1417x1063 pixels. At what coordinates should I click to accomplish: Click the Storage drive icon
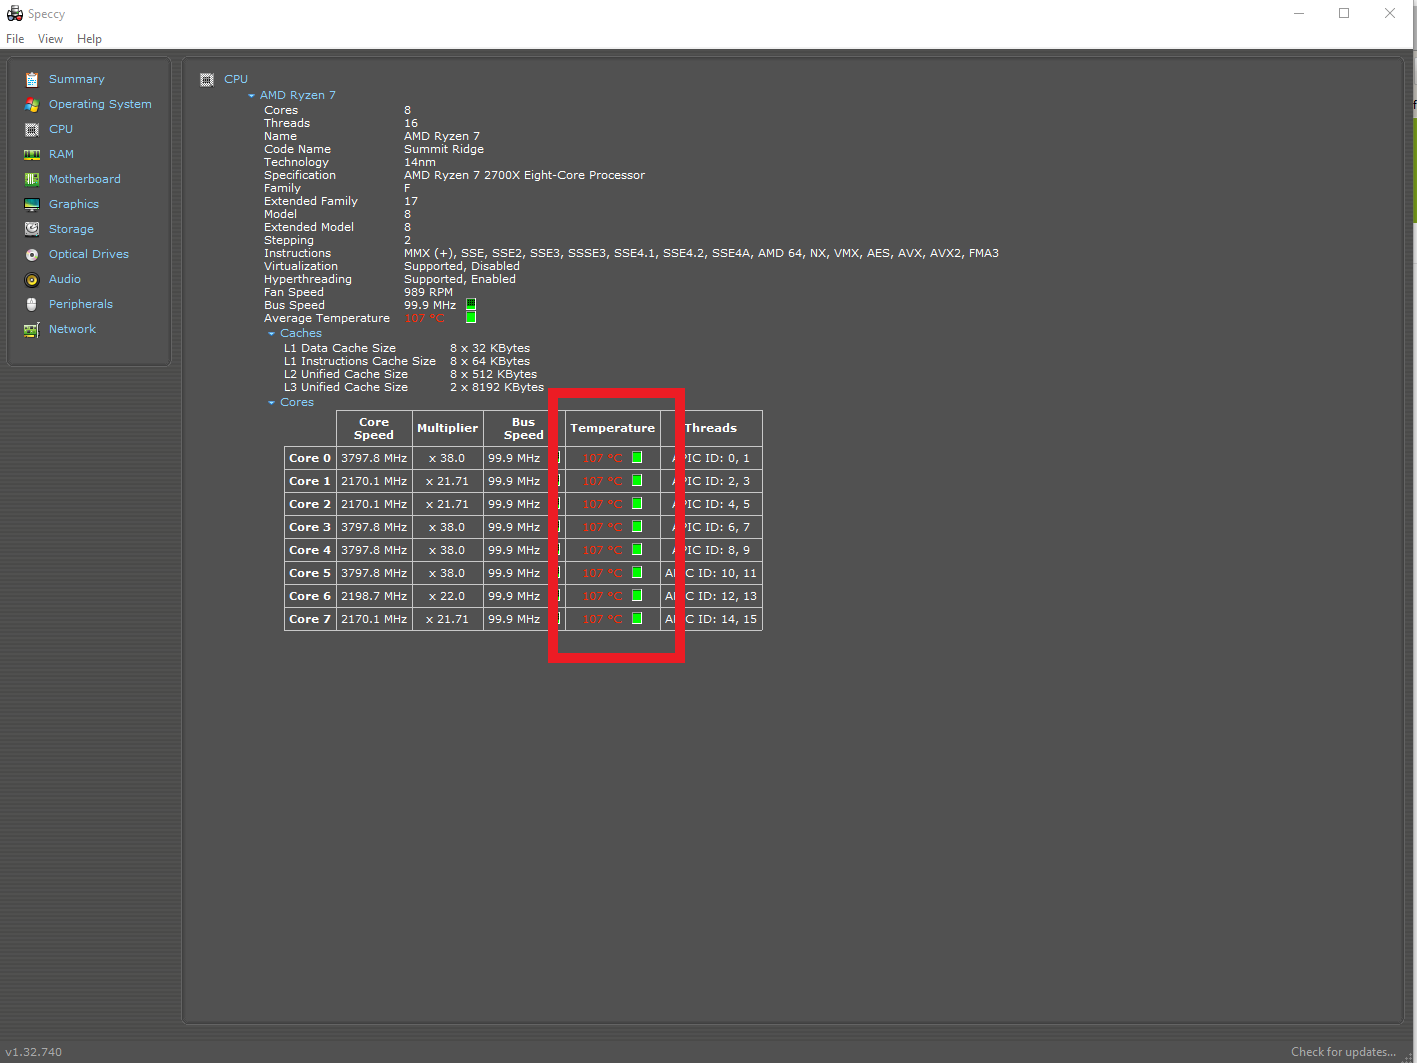point(33,229)
